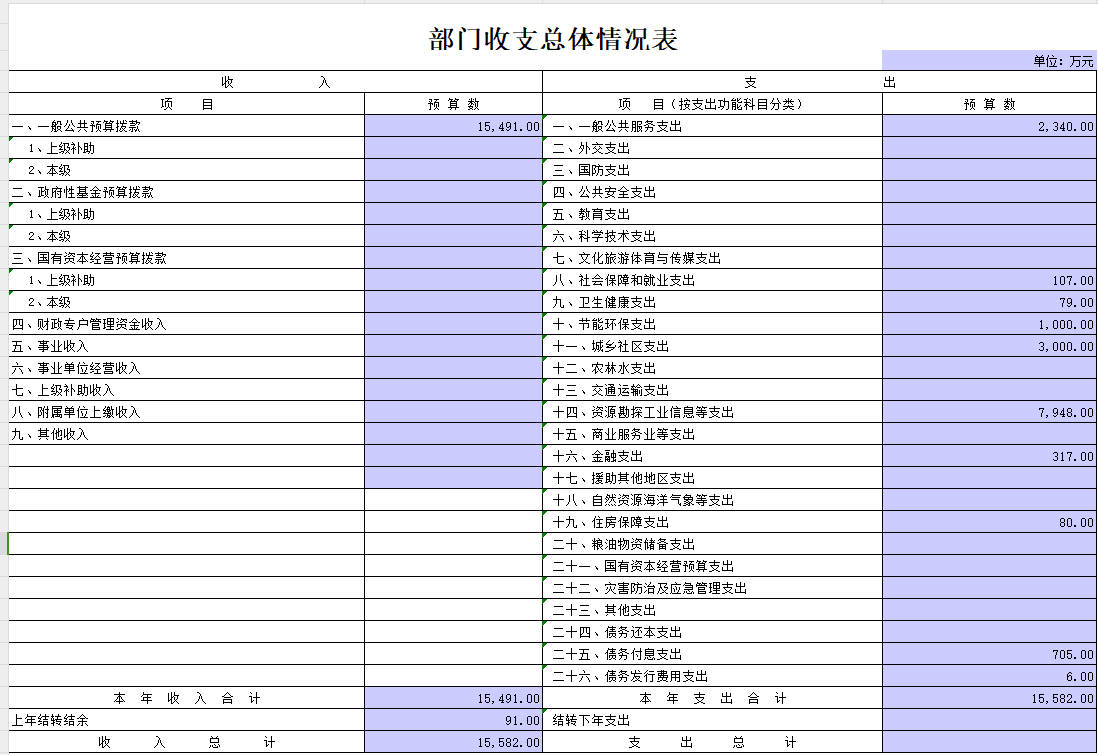Select the 二十一、国有资本经营预算支出 cell
This screenshot has height=755, width=1098.
coord(712,566)
